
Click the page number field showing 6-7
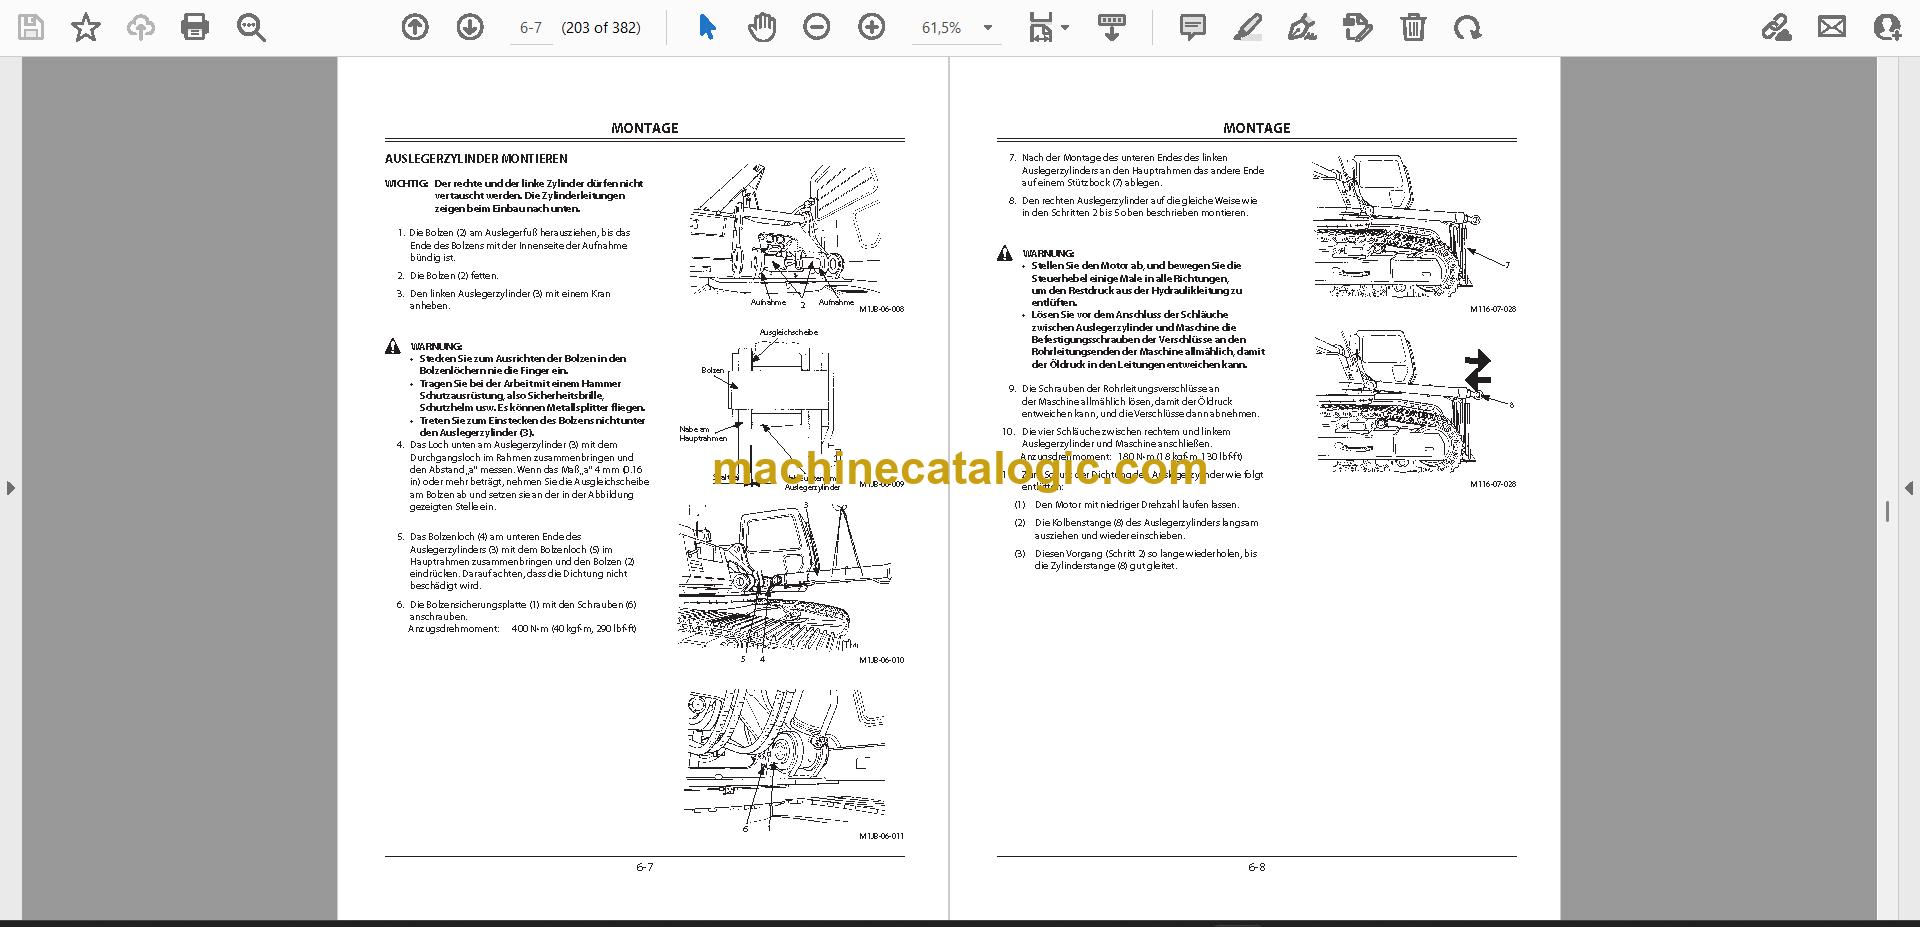(531, 28)
